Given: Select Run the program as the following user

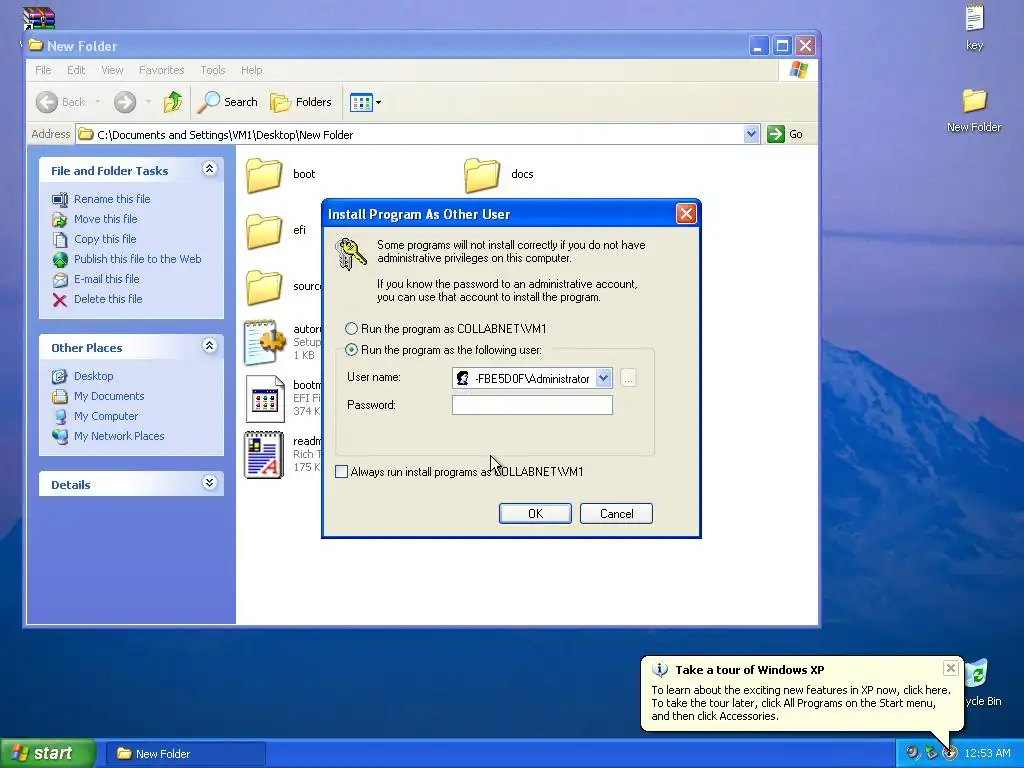Looking at the screenshot, I should tap(351, 350).
